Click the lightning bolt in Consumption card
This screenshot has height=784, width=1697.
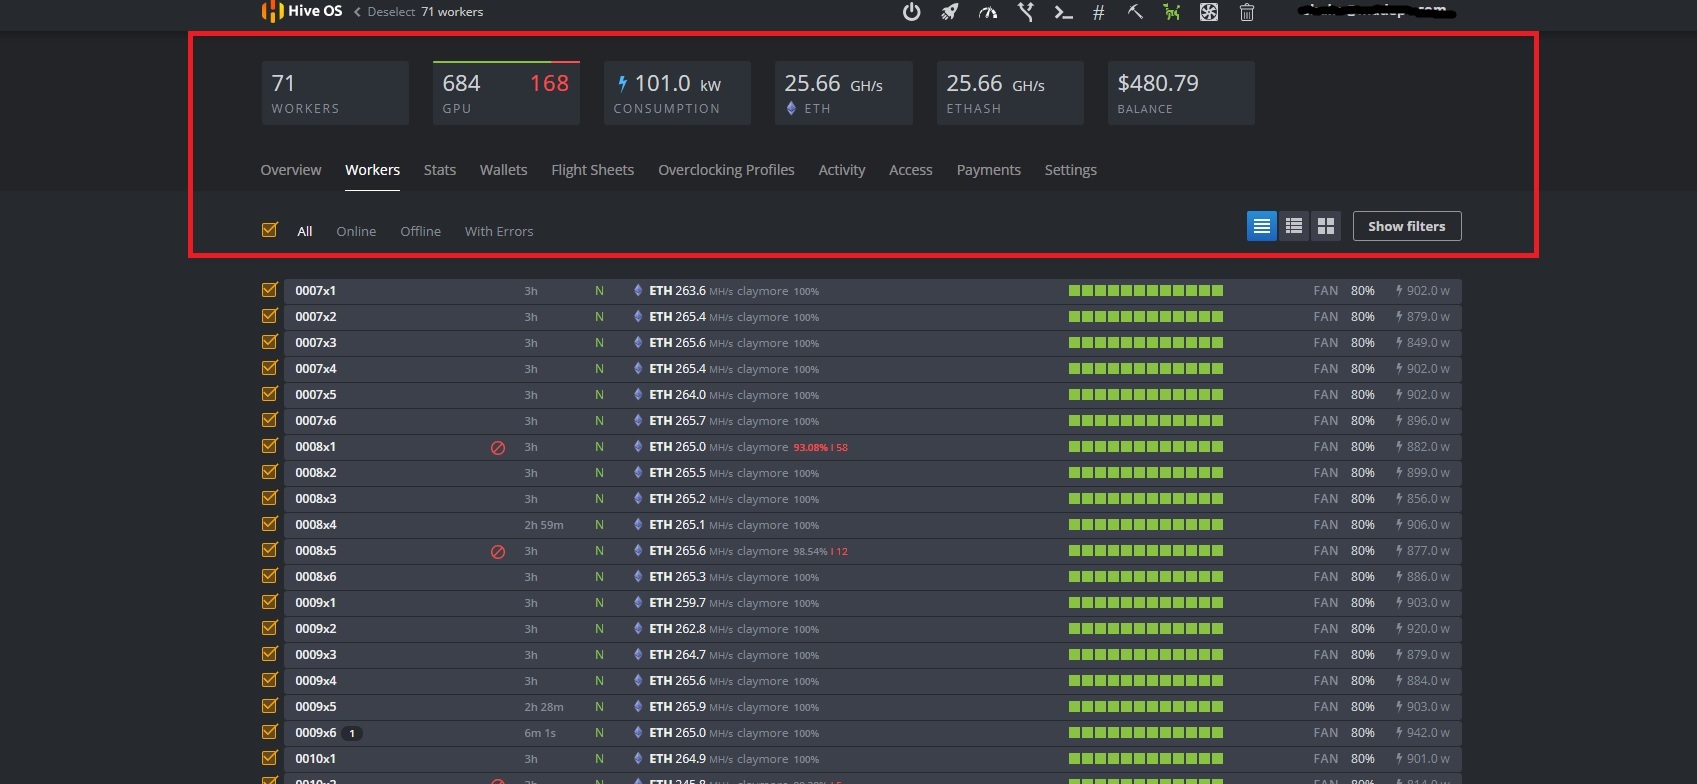point(623,84)
